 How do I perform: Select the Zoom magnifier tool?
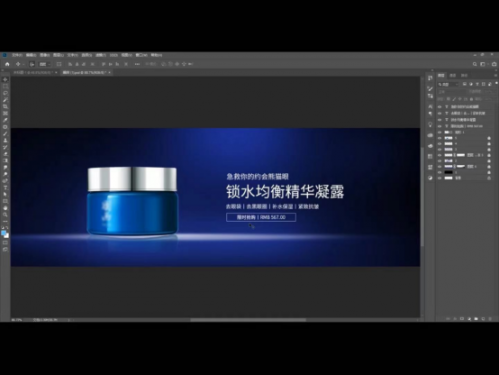tap(5, 215)
